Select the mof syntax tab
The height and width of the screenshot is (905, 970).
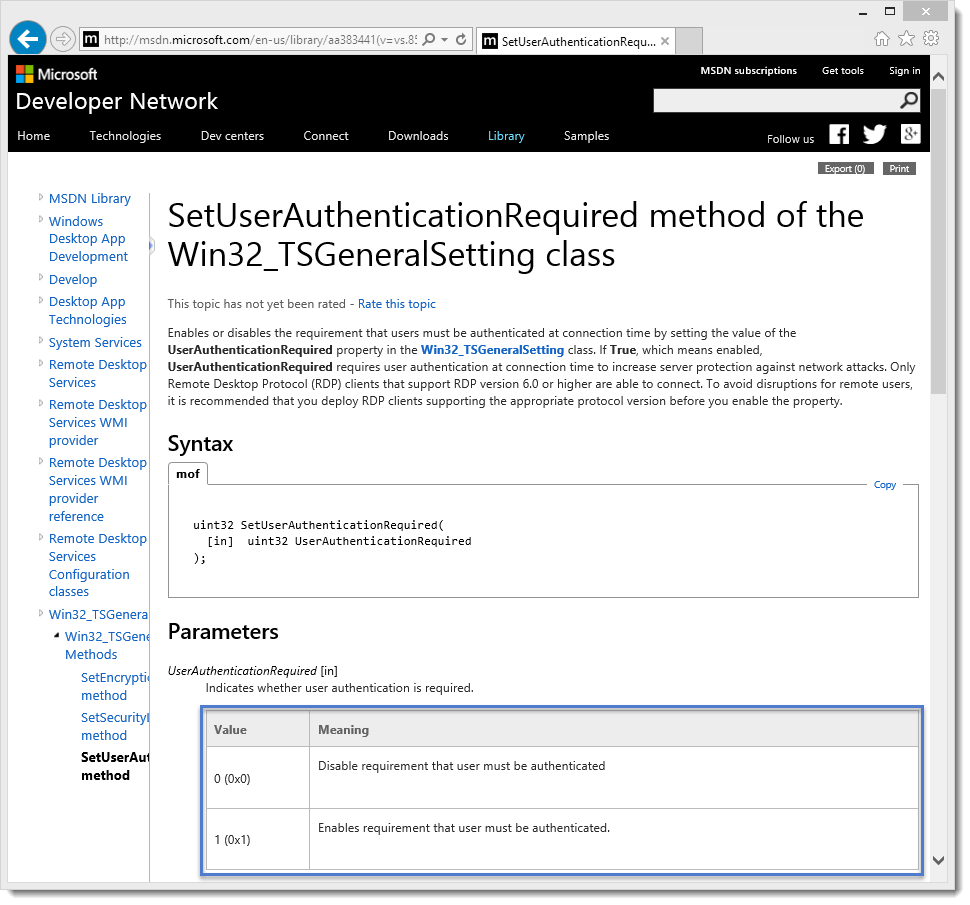pyautogui.click(x=188, y=474)
